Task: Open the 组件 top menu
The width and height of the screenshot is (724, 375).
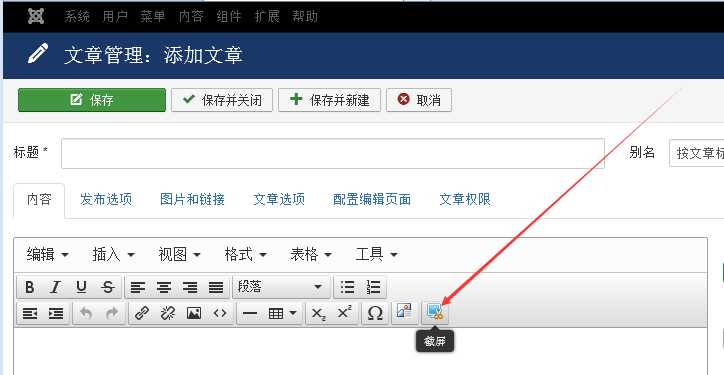Action: tap(229, 16)
